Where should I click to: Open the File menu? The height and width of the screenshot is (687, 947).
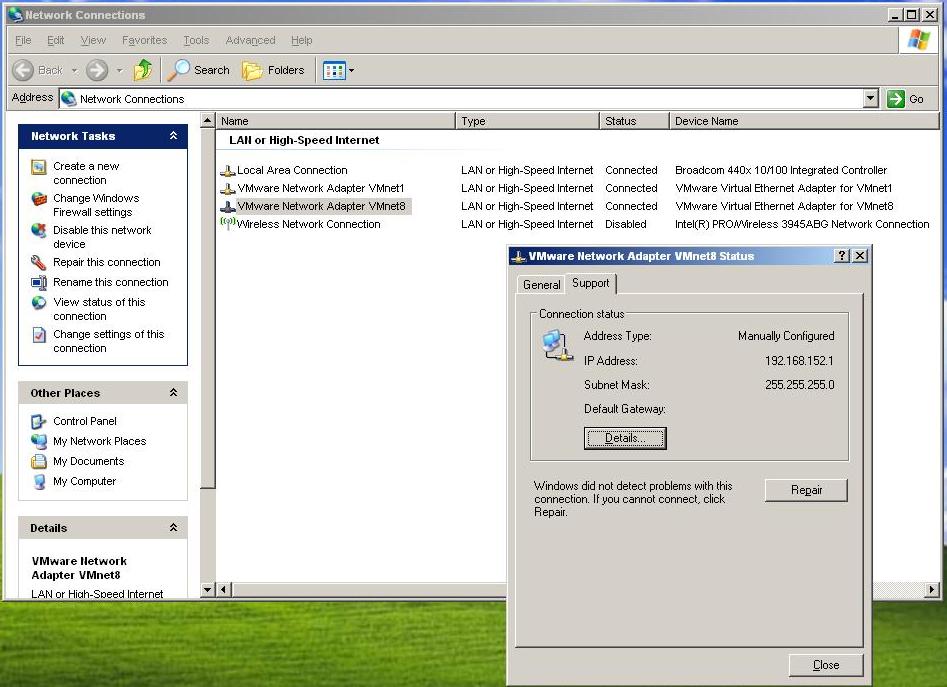(23, 40)
